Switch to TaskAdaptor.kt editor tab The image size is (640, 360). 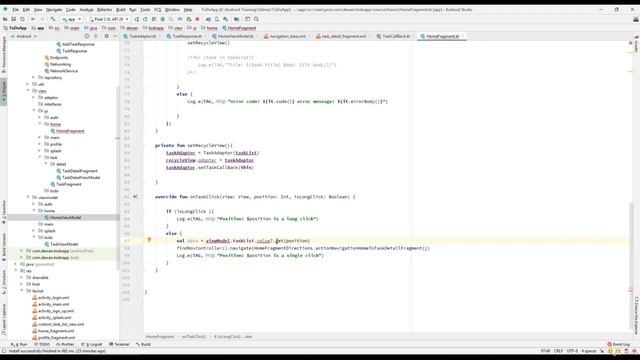pyautogui.click(x=142, y=36)
